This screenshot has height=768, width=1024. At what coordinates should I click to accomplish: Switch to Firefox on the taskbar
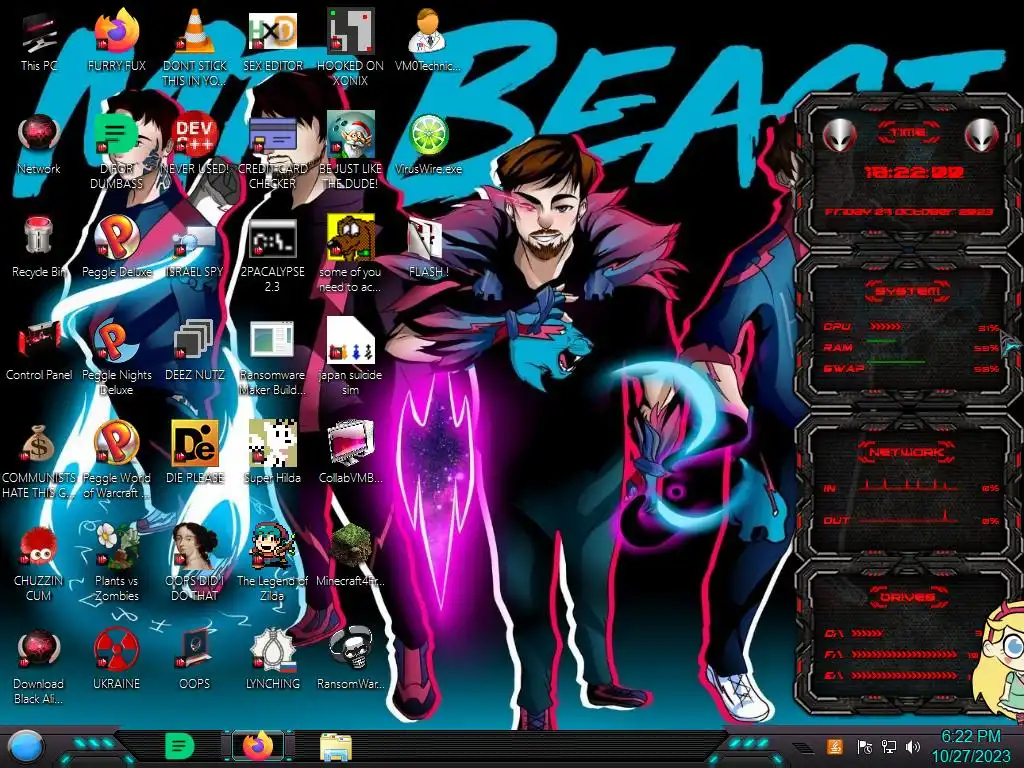(x=259, y=746)
